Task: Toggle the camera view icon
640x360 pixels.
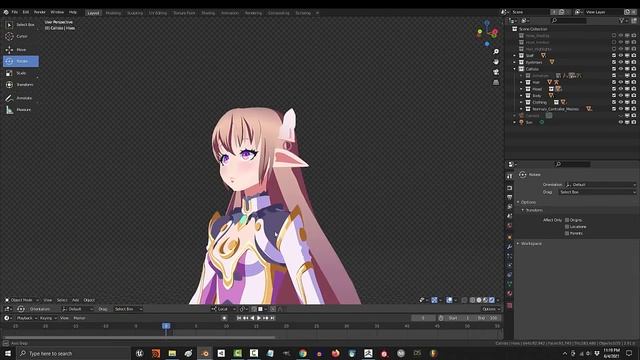Action: [496, 72]
